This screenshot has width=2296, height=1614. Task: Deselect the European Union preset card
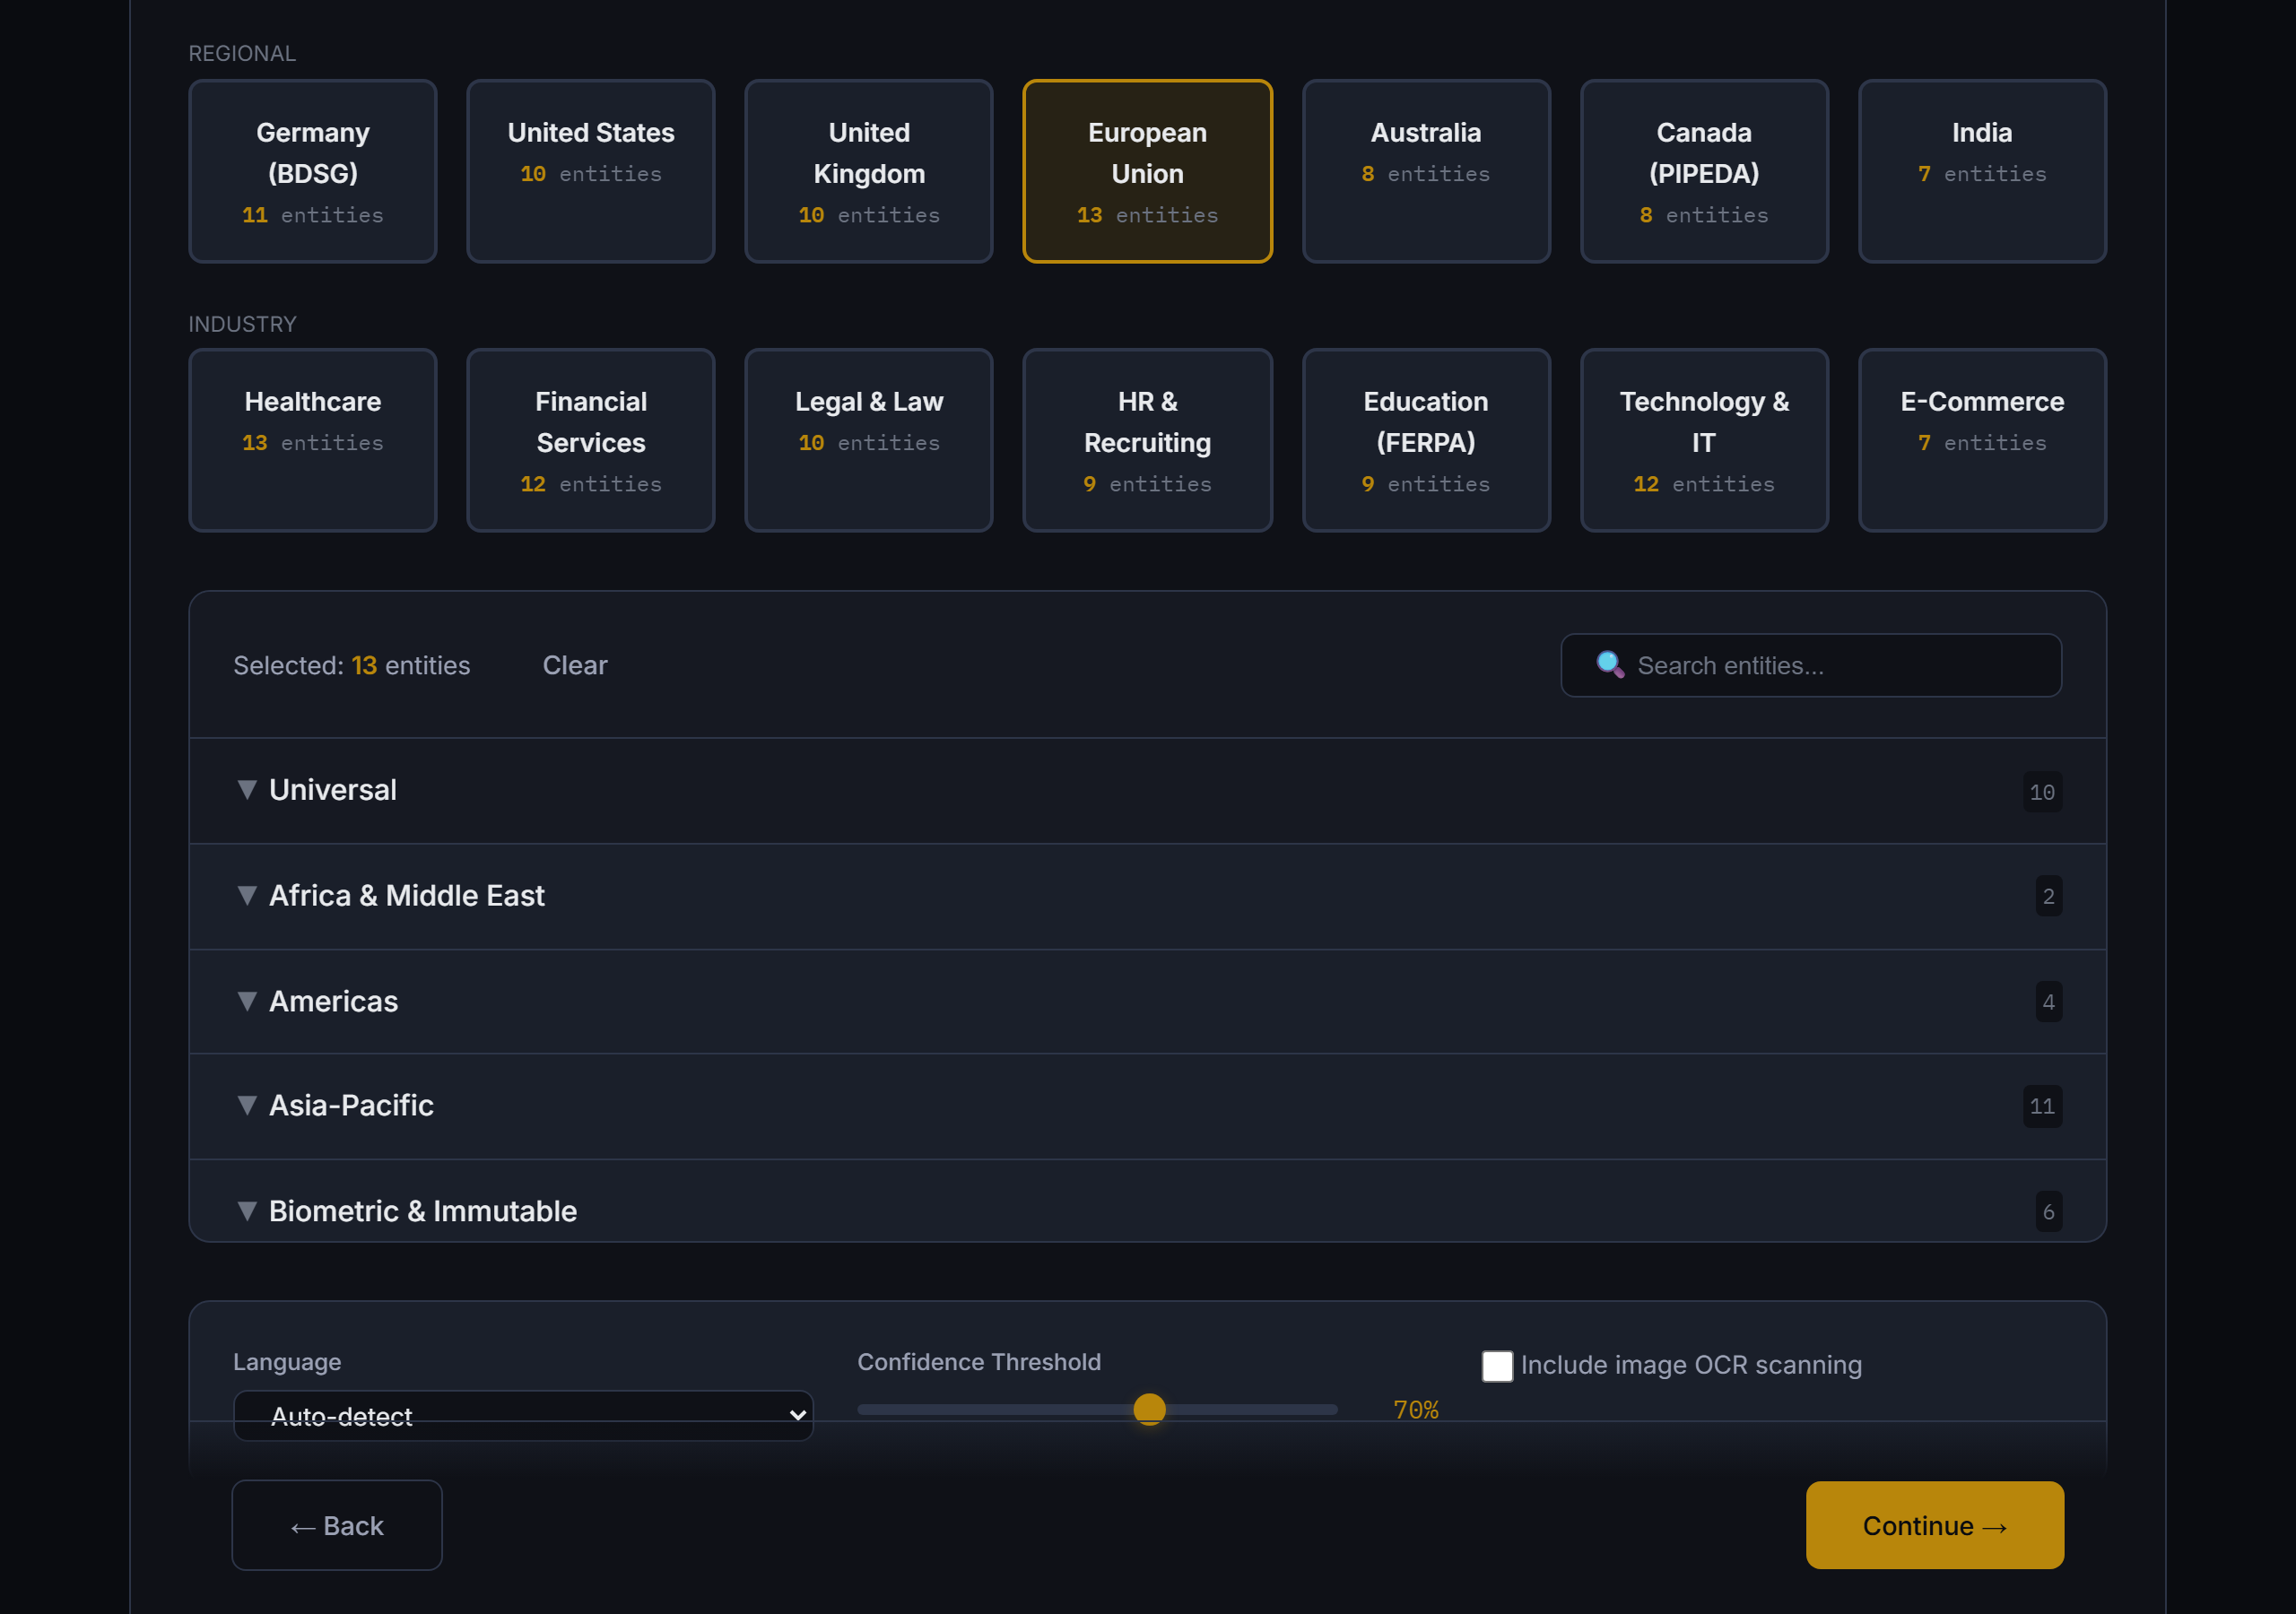[1147, 171]
